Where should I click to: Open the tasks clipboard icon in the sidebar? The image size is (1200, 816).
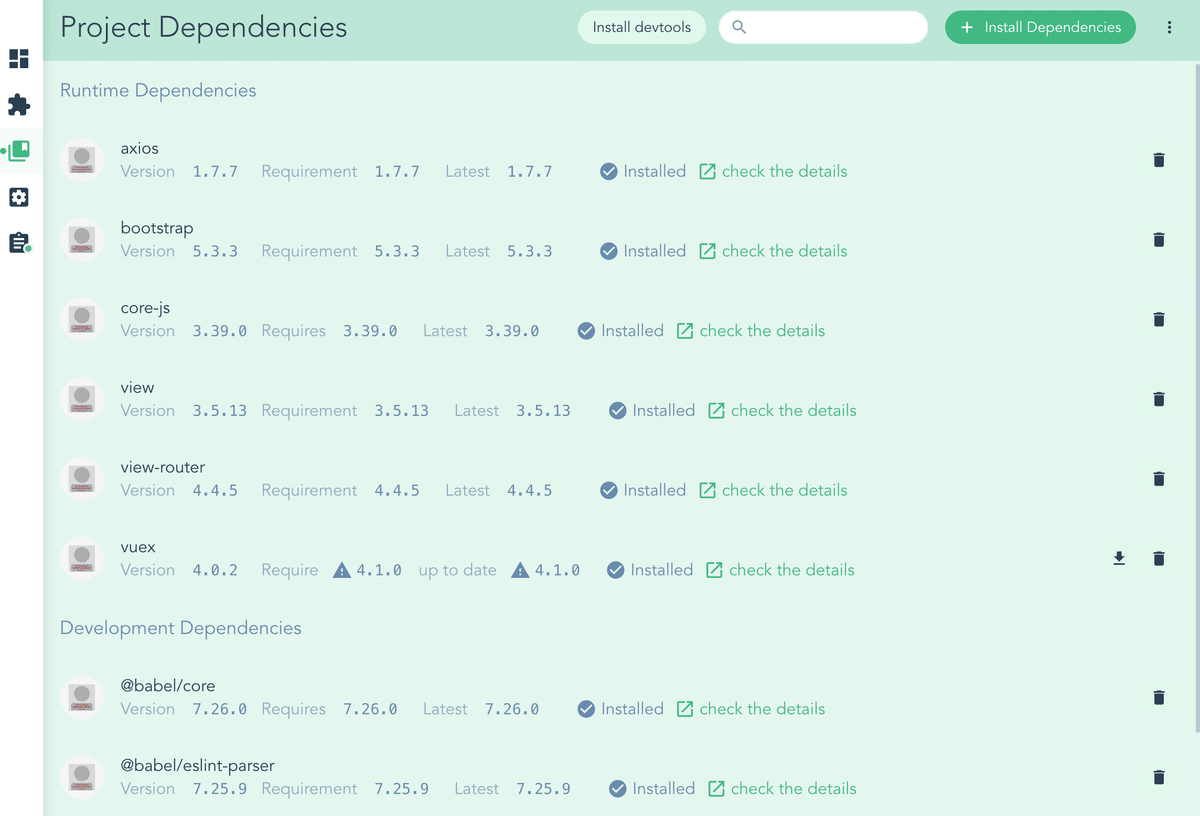[19, 243]
